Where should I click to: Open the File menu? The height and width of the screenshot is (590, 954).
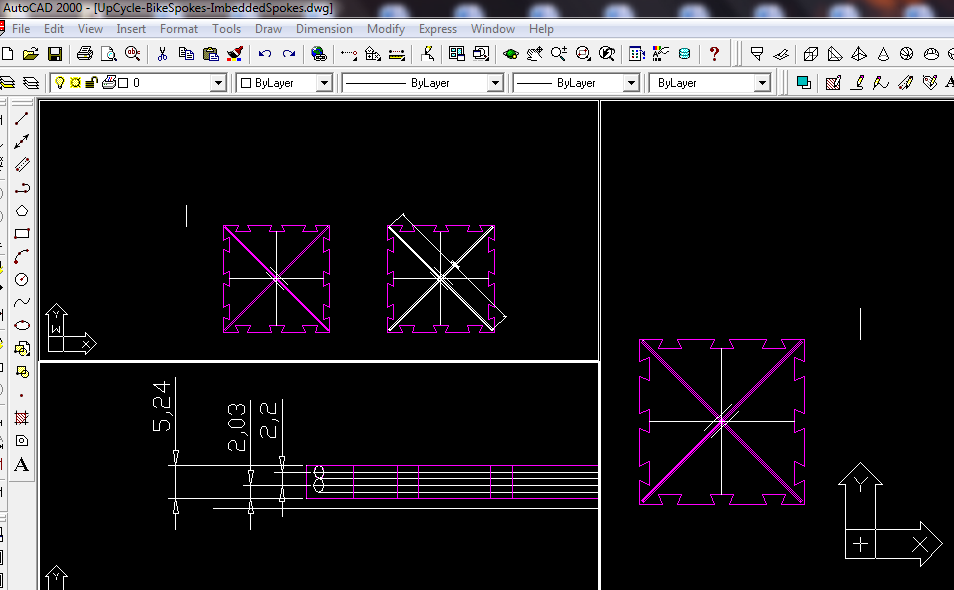(x=21, y=29)
